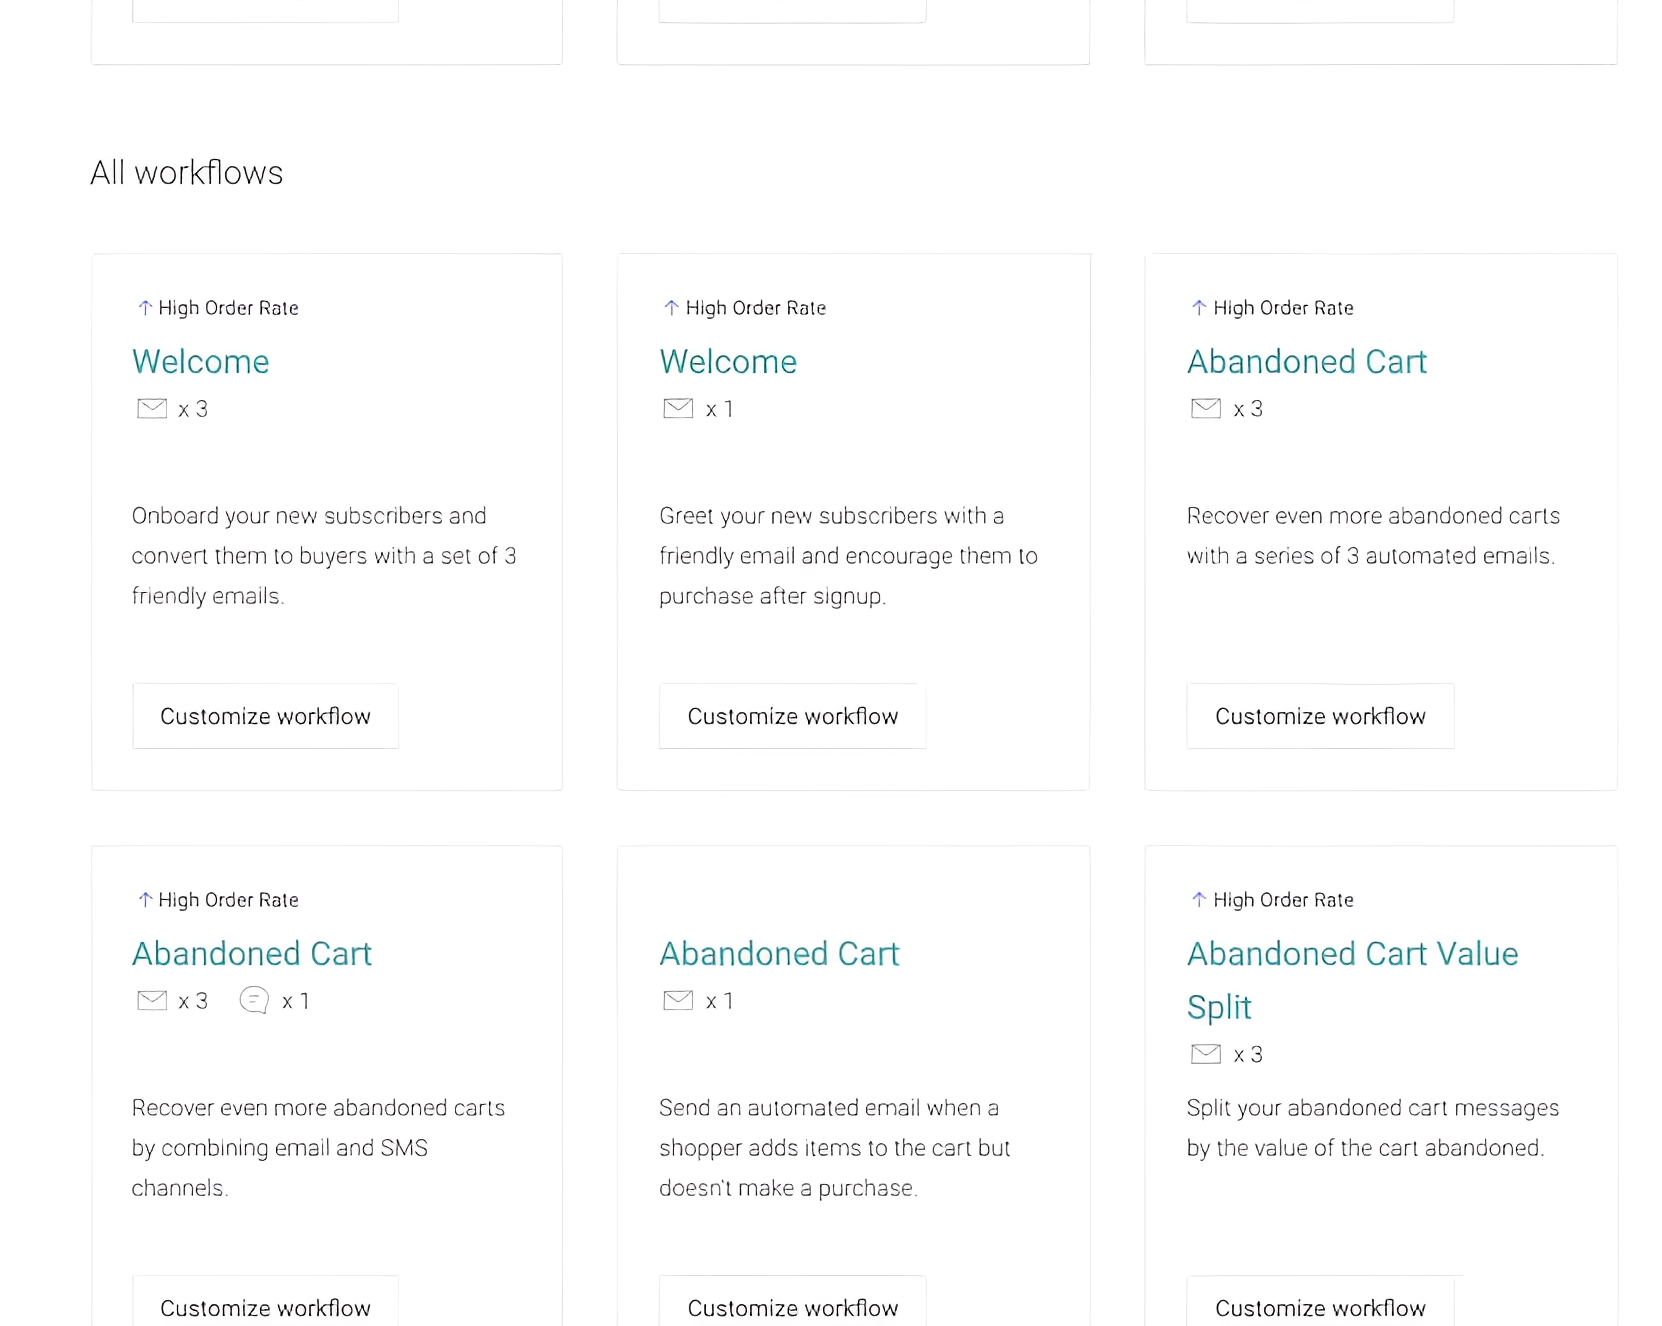Click the High Order Rate arrow on second Welcome card
Image resolution: width=1662 pixels, height=1326 pixels.
[x=671, y=308]
